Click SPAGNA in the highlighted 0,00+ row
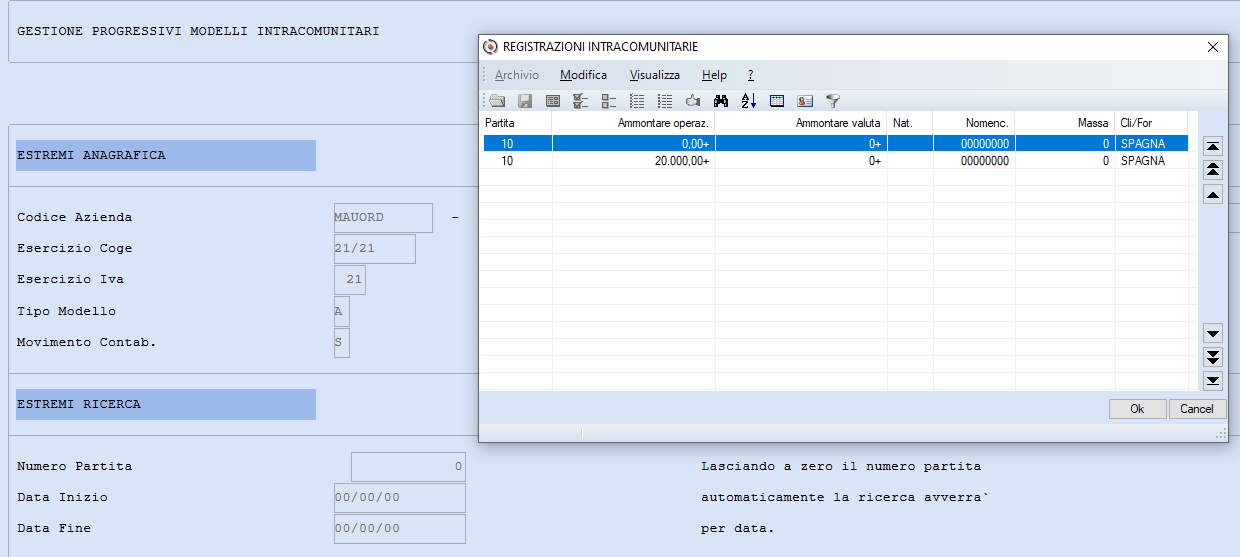 click(1143, 144)
